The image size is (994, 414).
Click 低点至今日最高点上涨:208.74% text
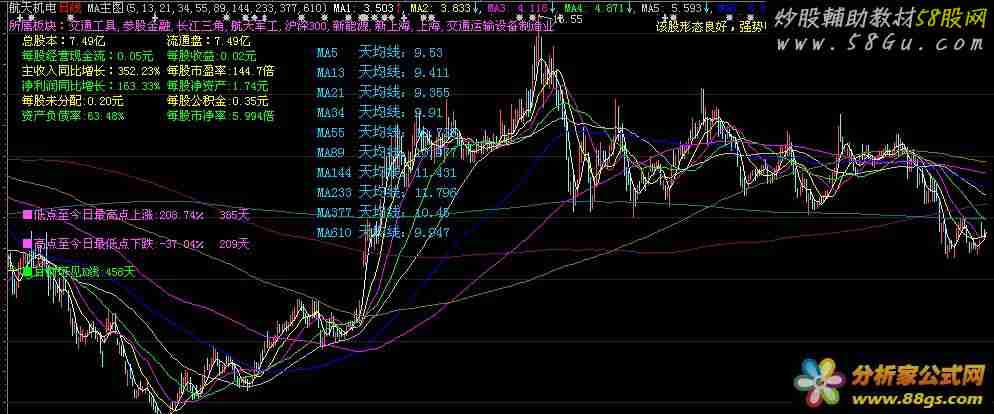point(118,215)
